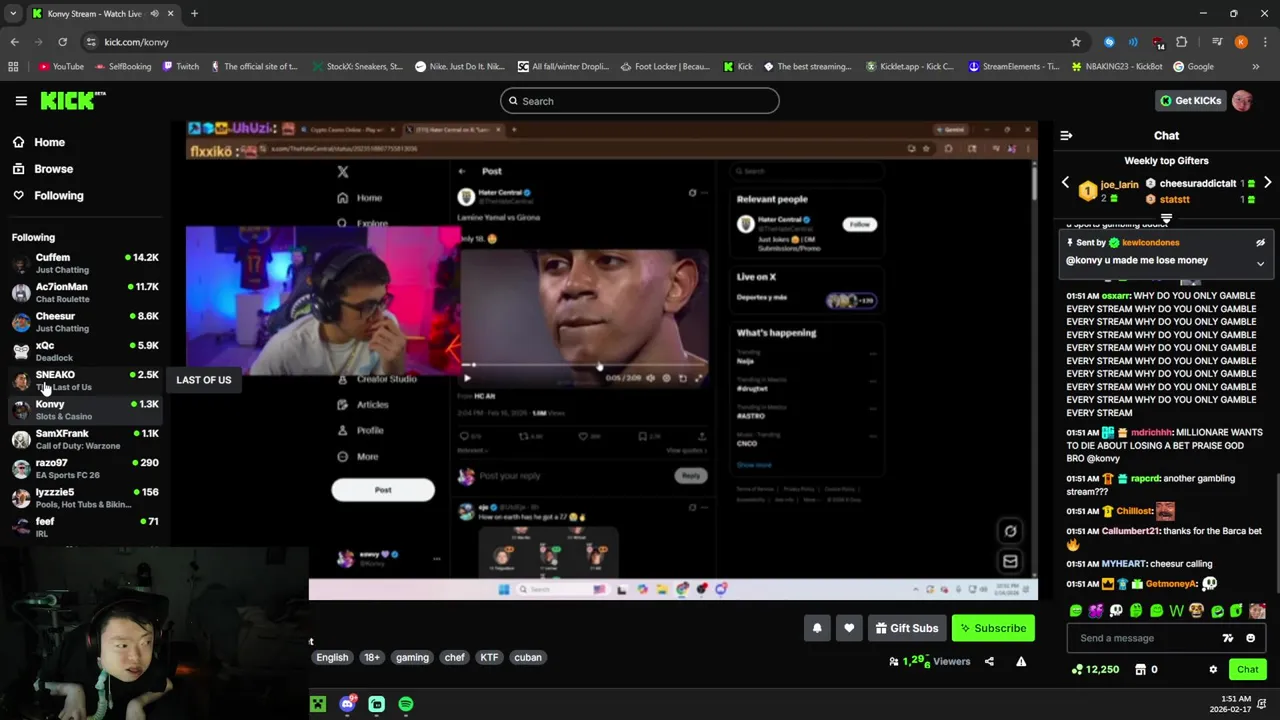Image resolution: width=1280 pixels, height=720 pixels.
Task: Click the Gift Subs button
Action: [907, 628]
